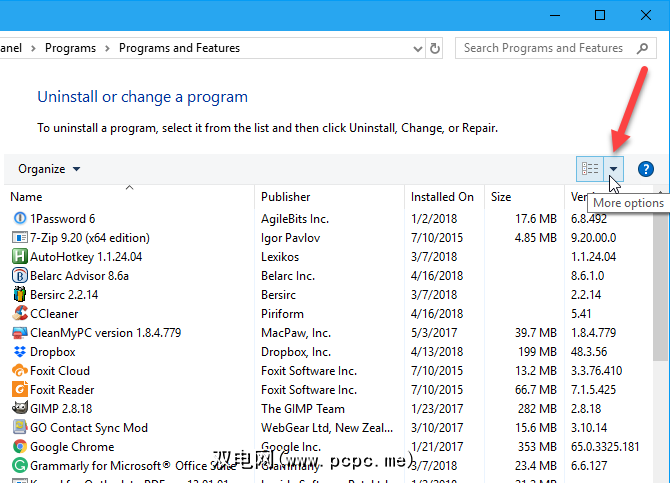Select the 7-Zip 9.20 icon
The width and height of the screenshot is (670, 483).
point(19,238)
